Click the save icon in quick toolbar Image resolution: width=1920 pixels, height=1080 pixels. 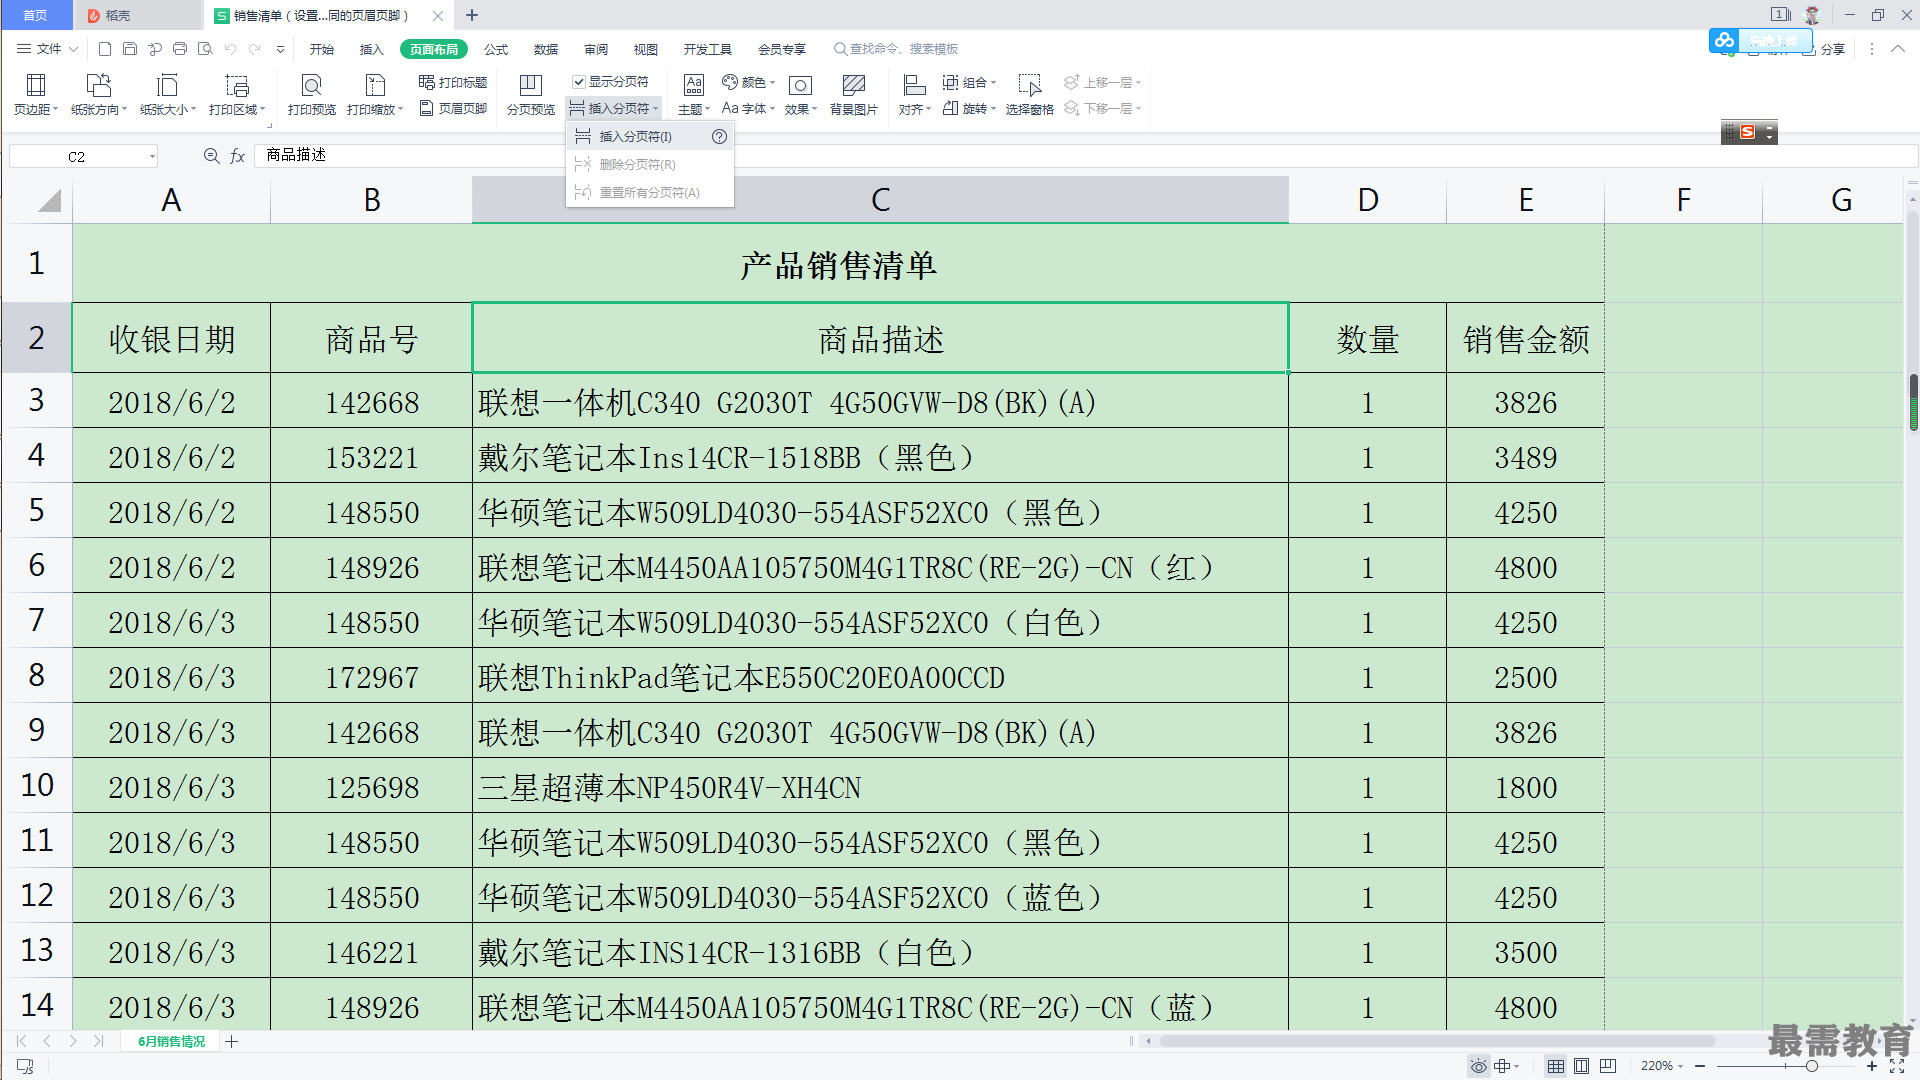(x=130, y=48)
